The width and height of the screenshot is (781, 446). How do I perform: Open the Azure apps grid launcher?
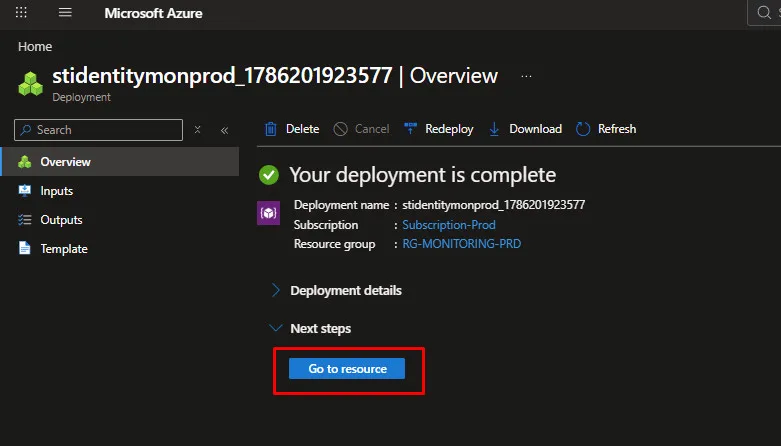(x=21, y=12)
